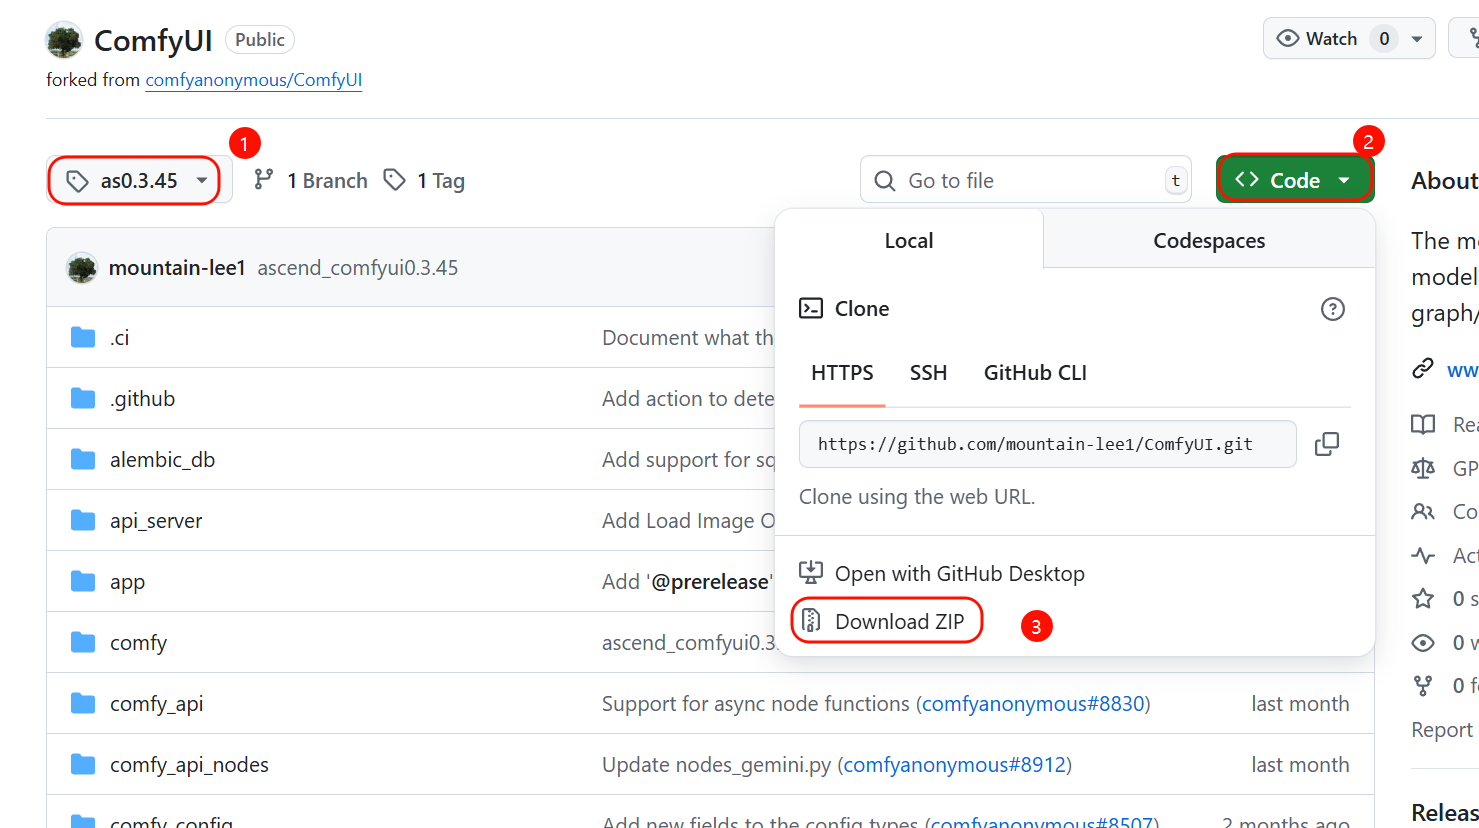The height and width of the screenshot is (828, 1479).
Task: Click the star icon in the About sidebar
Action: click(1422, 599)
